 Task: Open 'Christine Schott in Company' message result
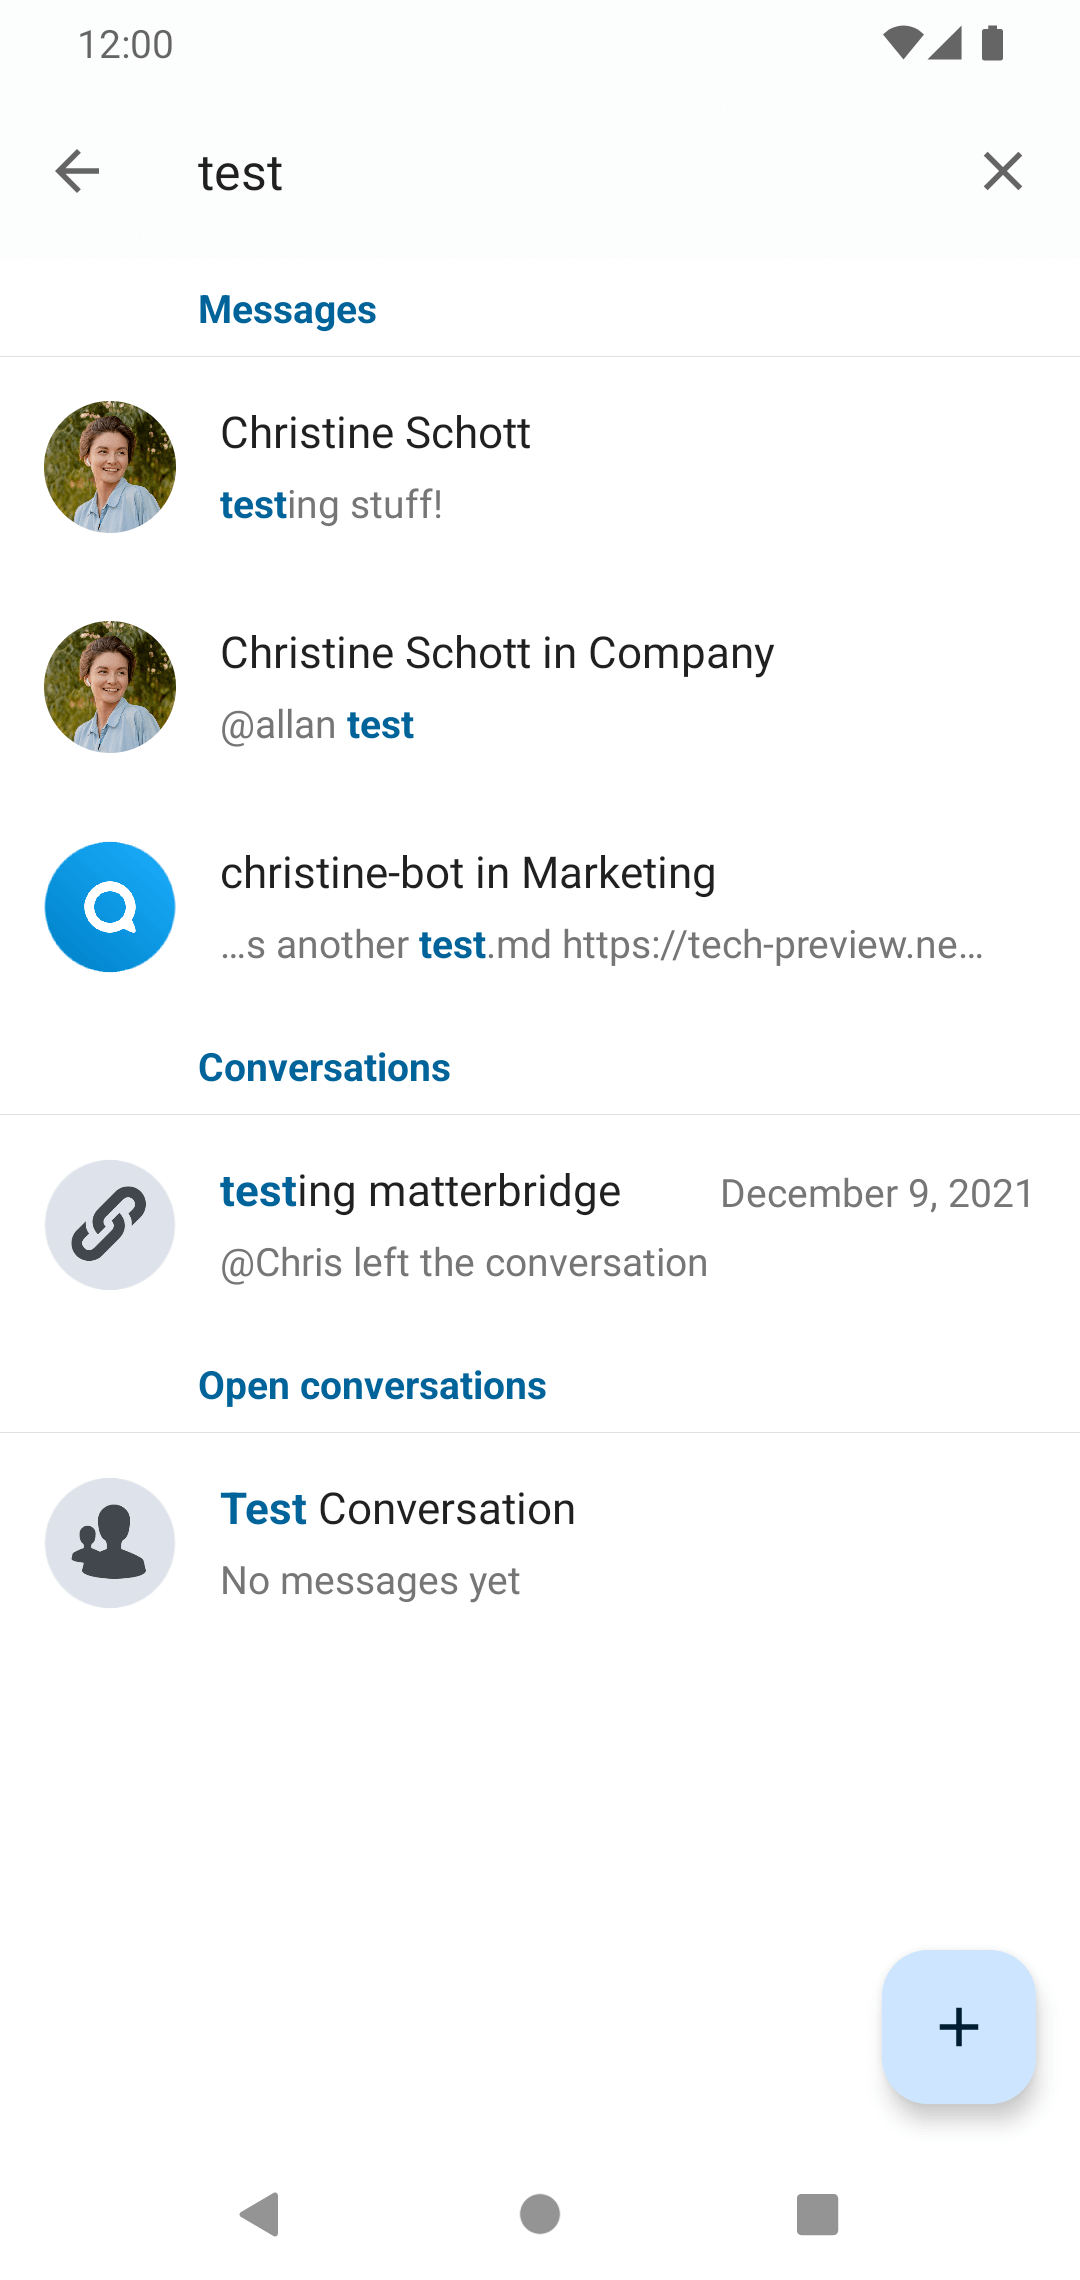pos(540,687)
